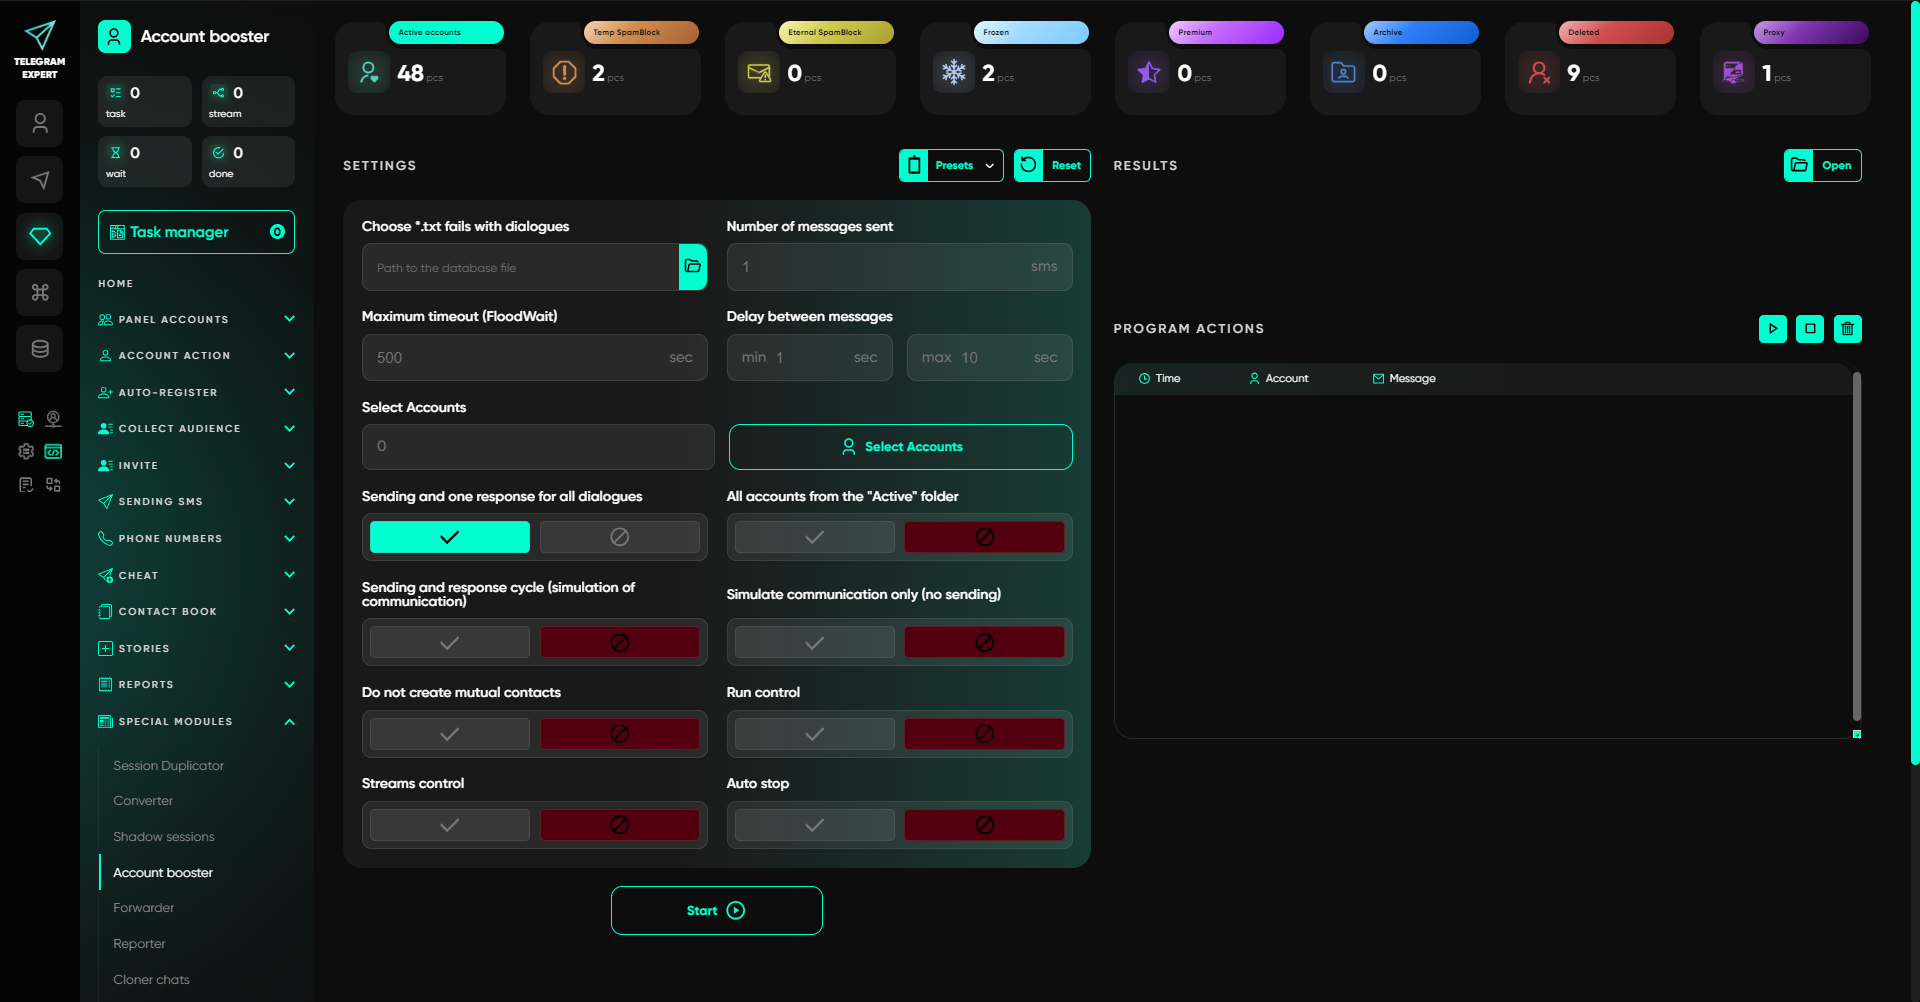Image resolution: width=1920 pixels, height=1002 pixels.
Task: Collapse the Special Modules section
Action: coord(196,721)
